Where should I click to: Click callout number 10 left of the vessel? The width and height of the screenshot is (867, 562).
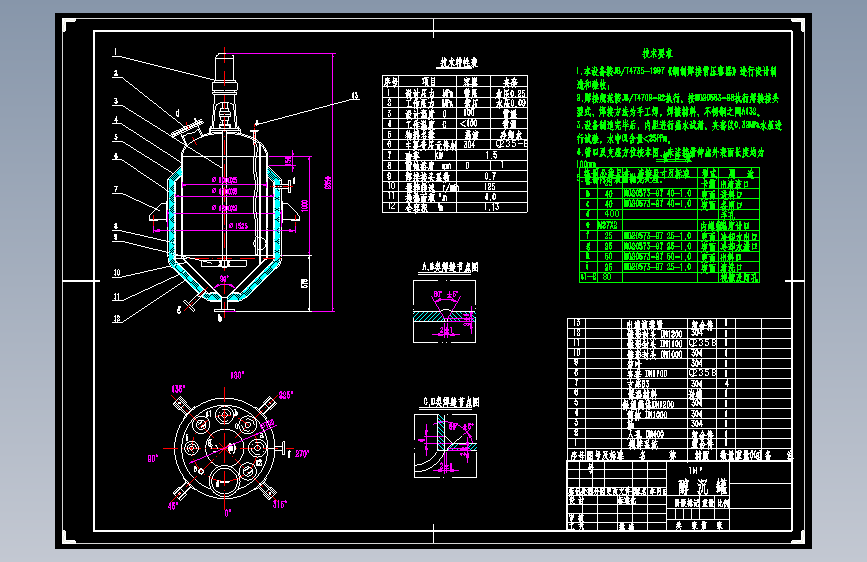pos(117,273)
